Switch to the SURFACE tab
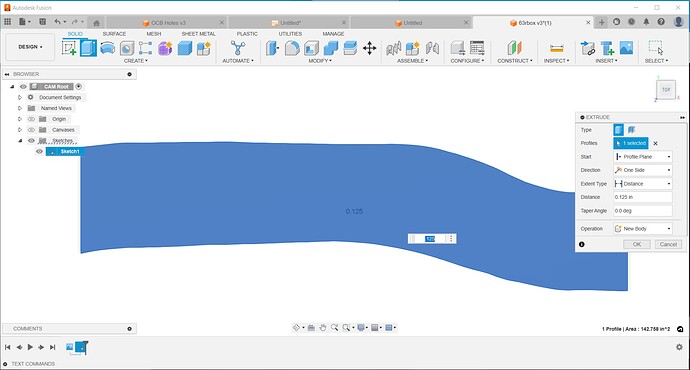 114,34
